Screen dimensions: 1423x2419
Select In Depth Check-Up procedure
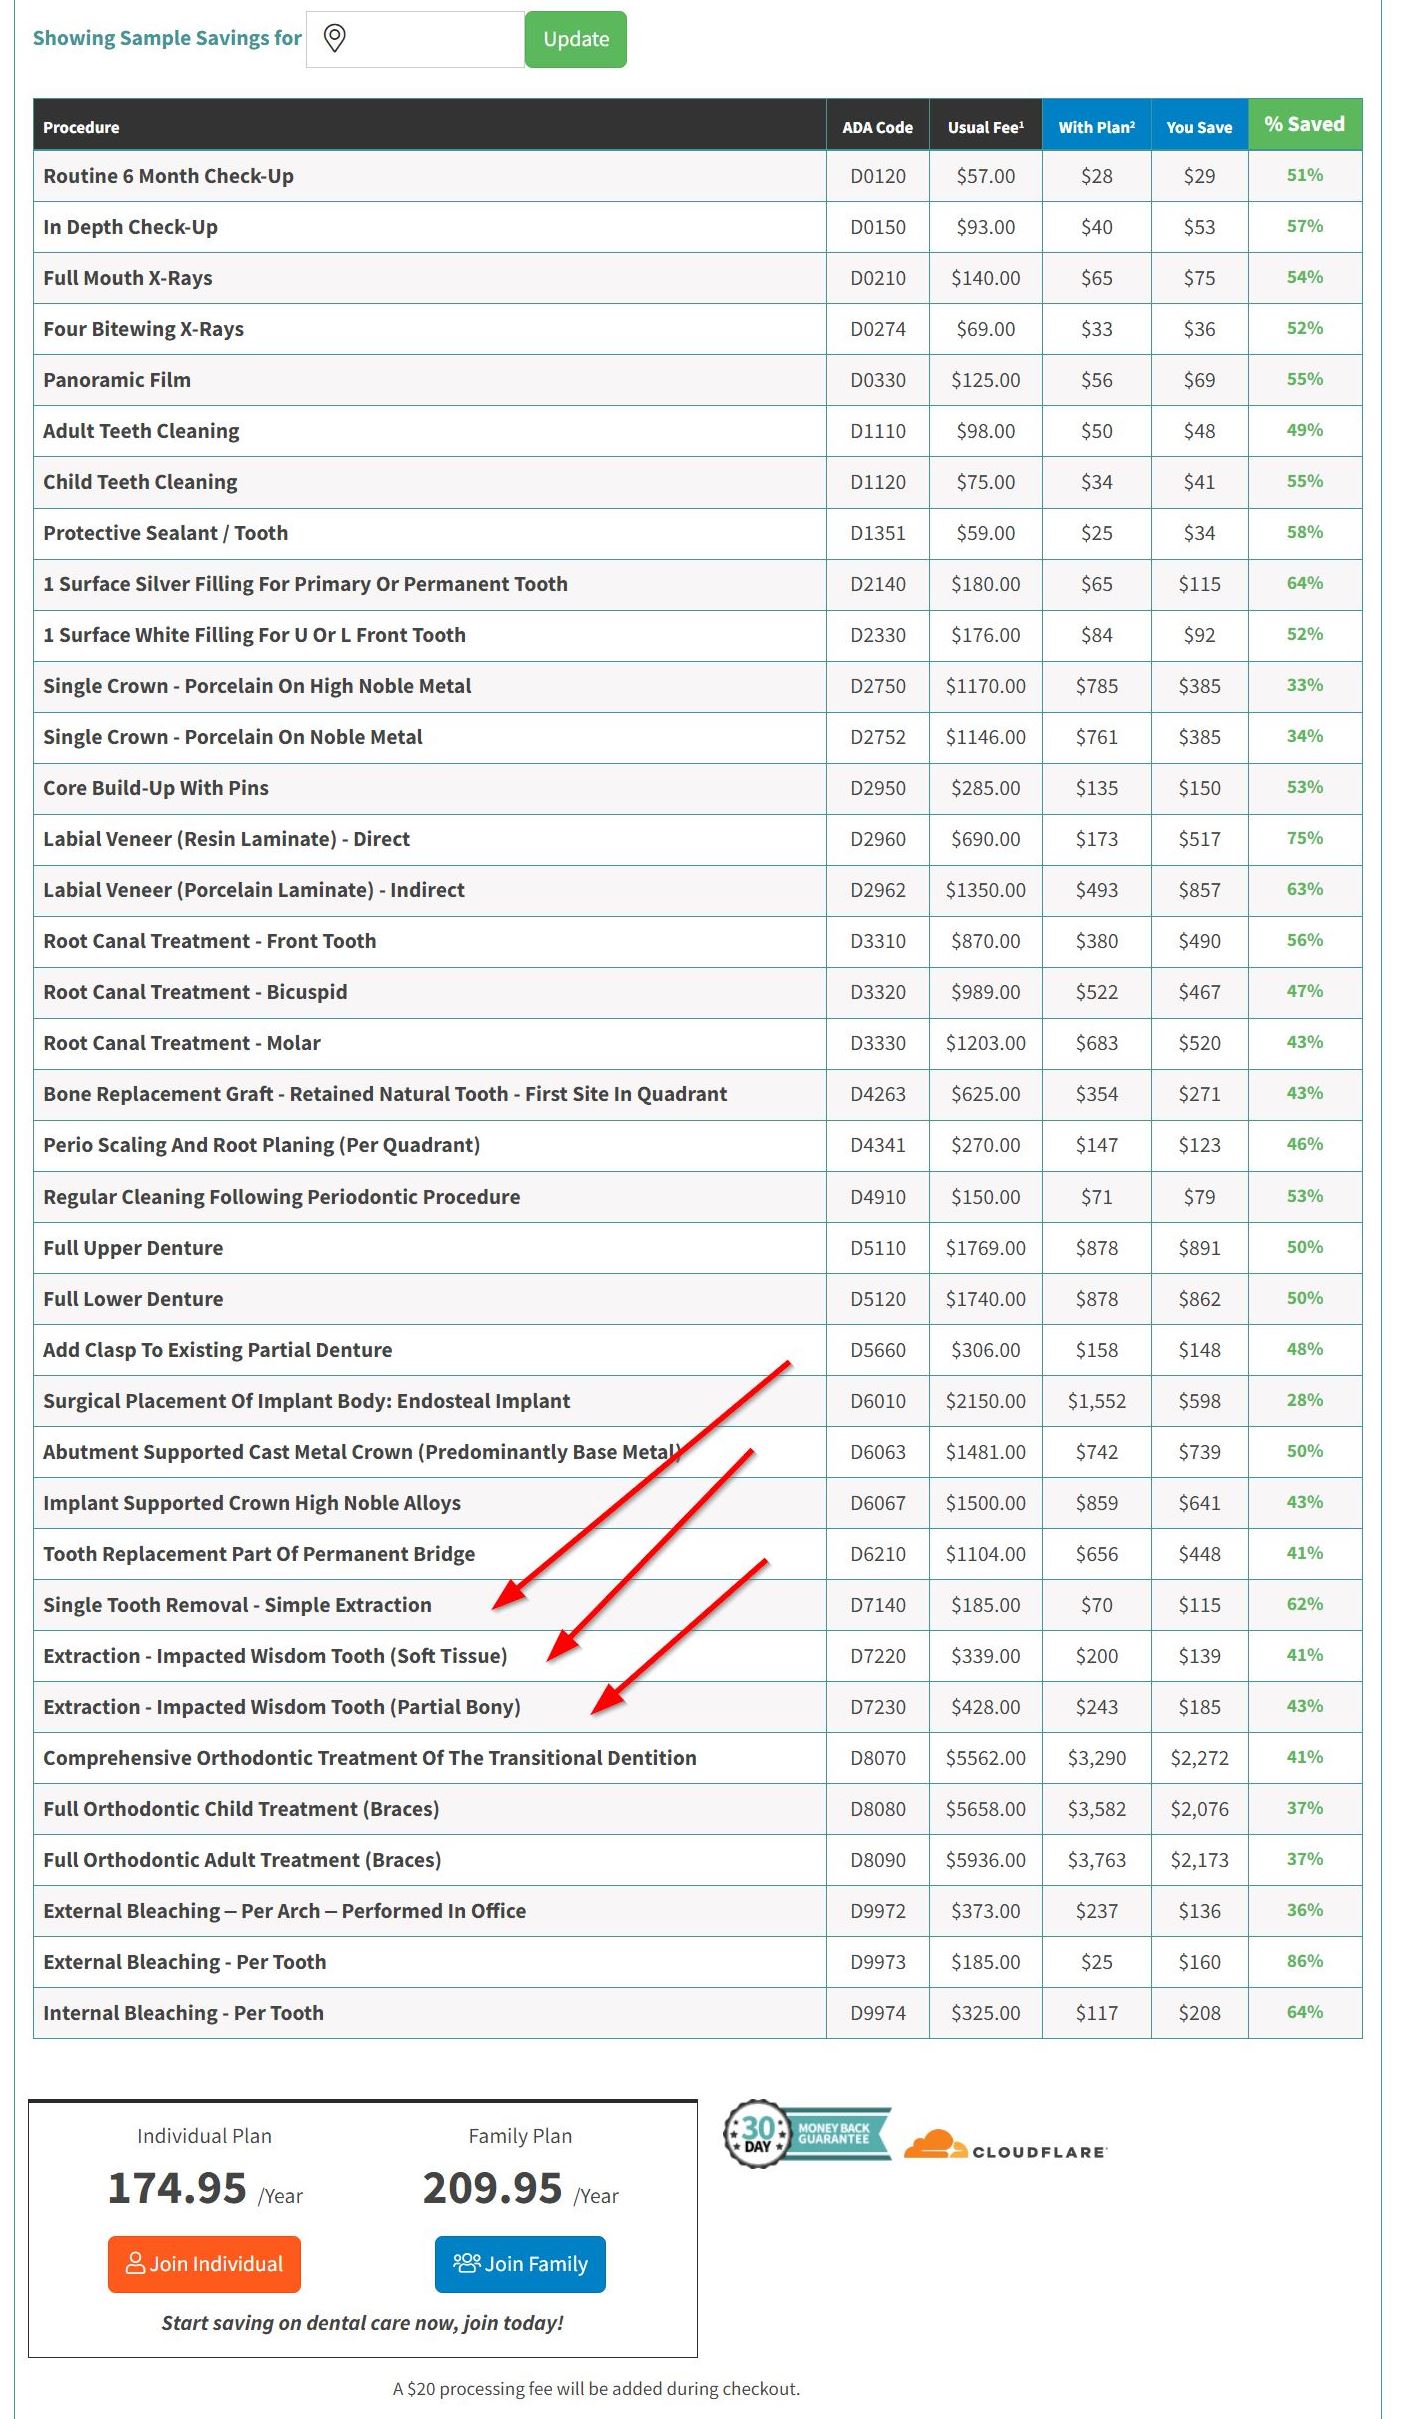(130, 227)
